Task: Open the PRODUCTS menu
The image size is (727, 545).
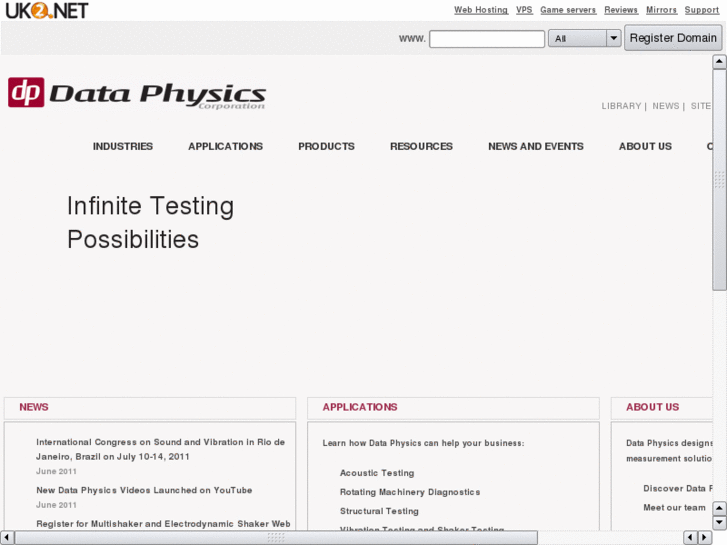Action: [x=326, y=147]
